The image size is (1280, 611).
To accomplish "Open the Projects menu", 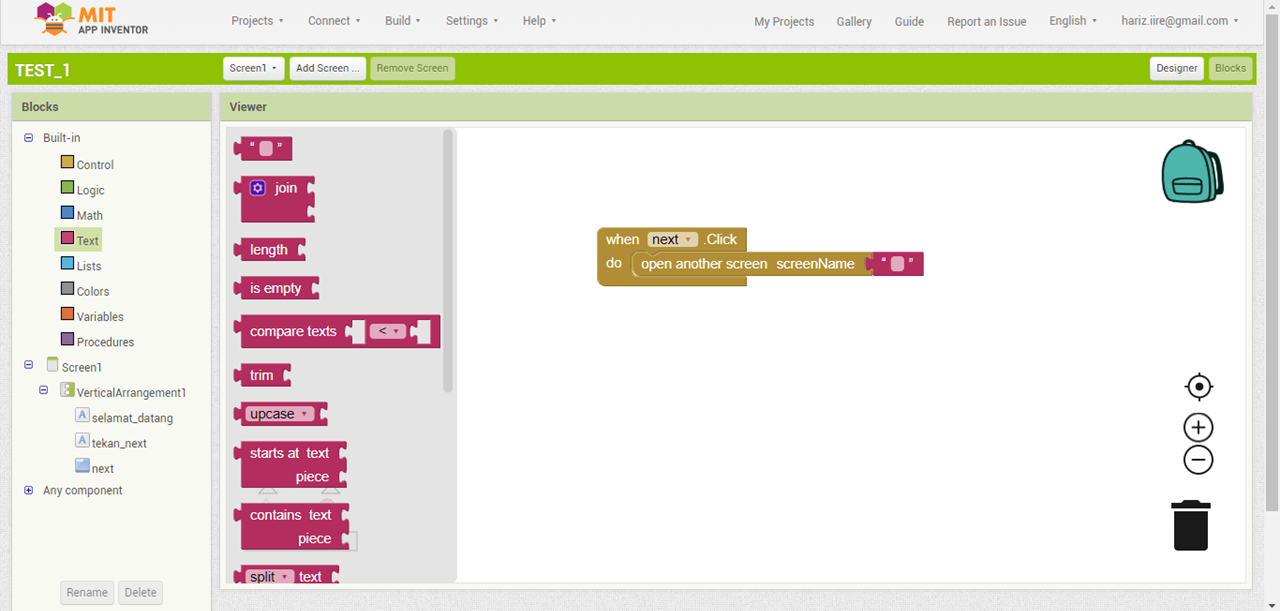I will pyautogui.click(x=257, y=21).
